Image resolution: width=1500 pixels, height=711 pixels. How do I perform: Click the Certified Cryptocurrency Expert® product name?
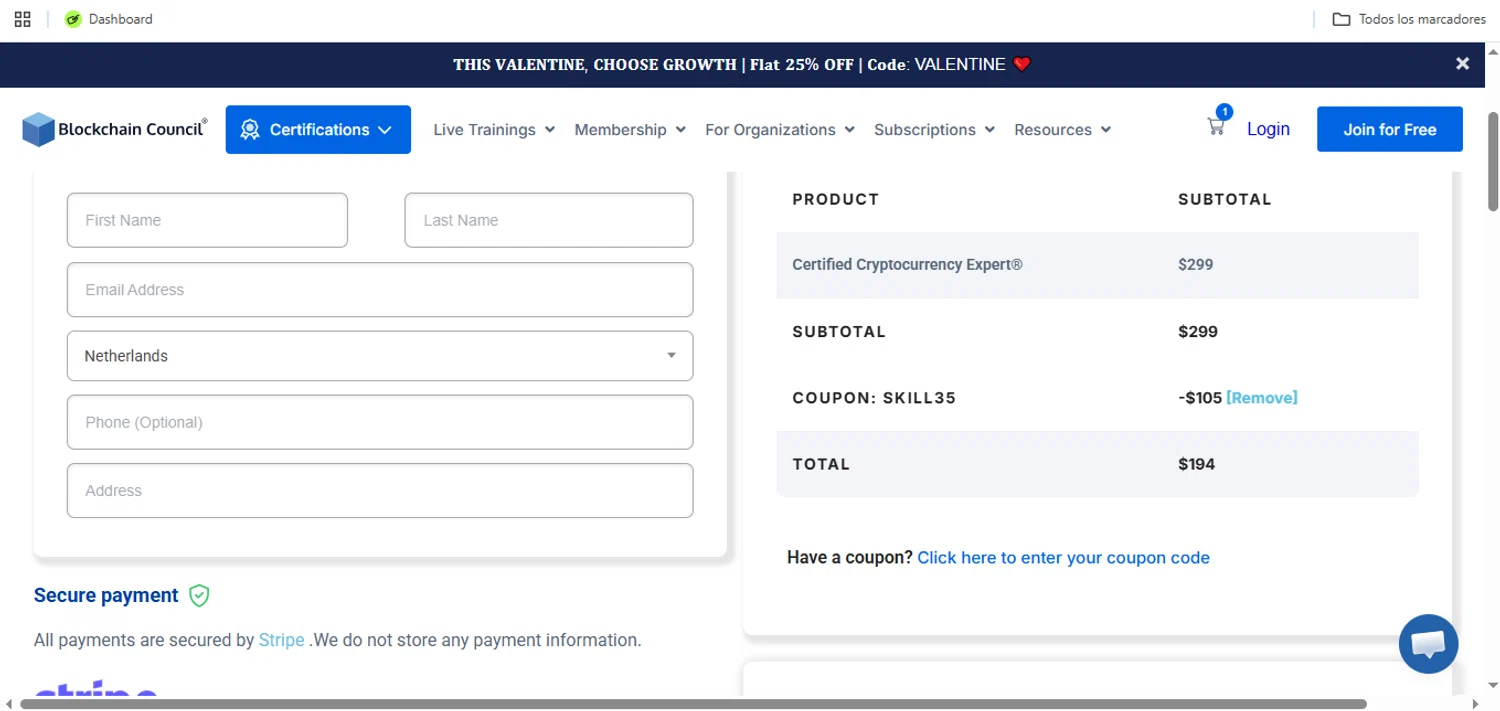coord(907,265)
